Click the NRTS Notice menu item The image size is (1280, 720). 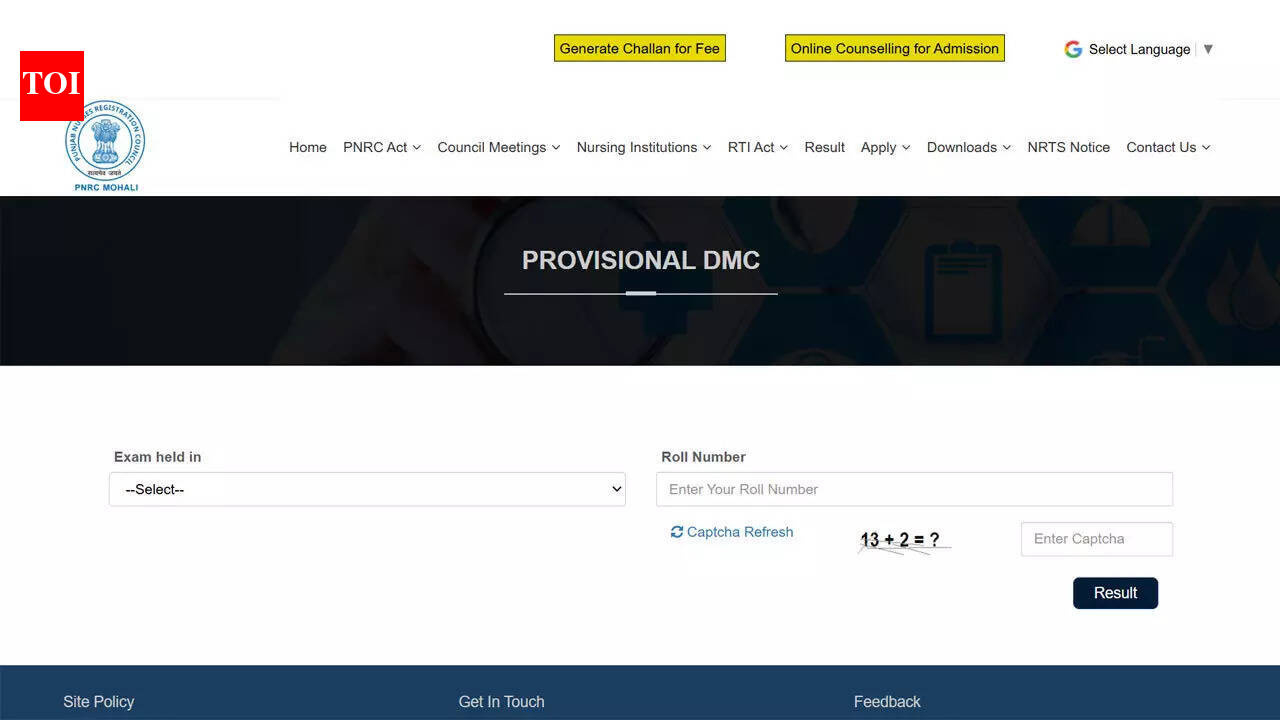[1068, 147]
